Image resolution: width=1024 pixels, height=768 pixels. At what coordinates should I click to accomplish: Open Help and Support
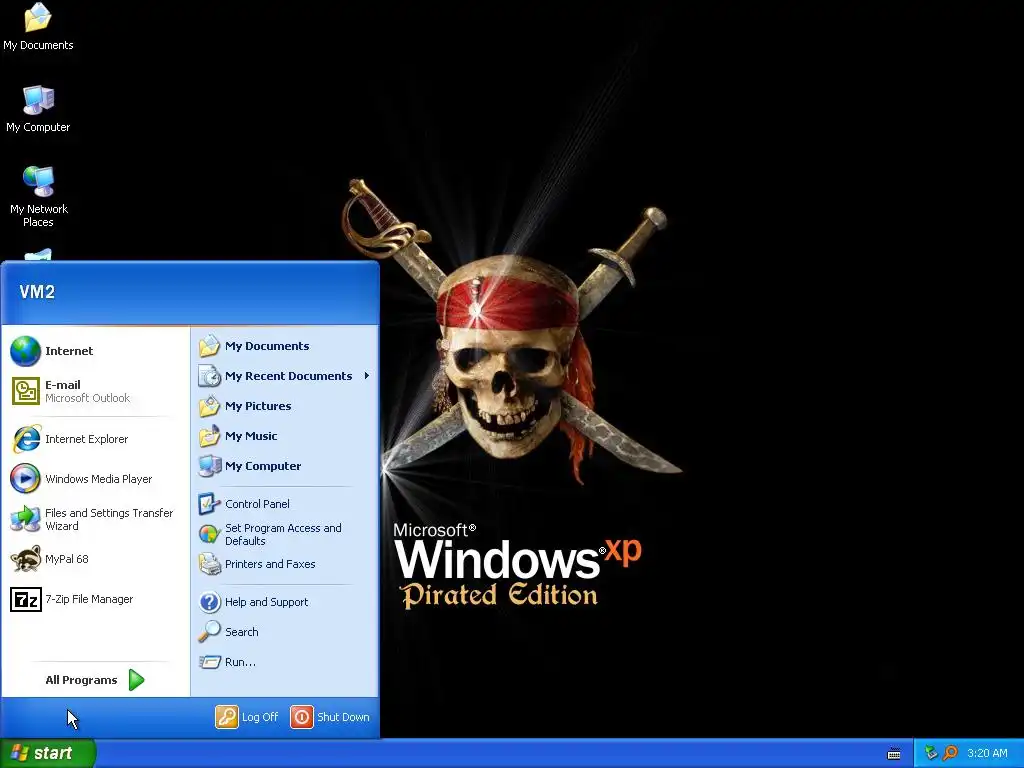285,601
